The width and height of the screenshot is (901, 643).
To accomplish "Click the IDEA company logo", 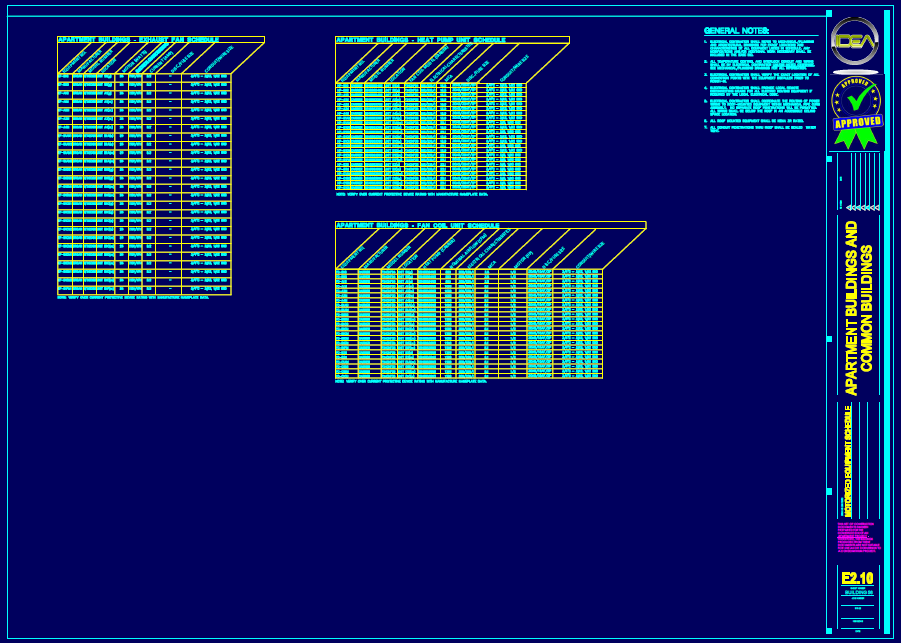I will [x=855, y=40].
